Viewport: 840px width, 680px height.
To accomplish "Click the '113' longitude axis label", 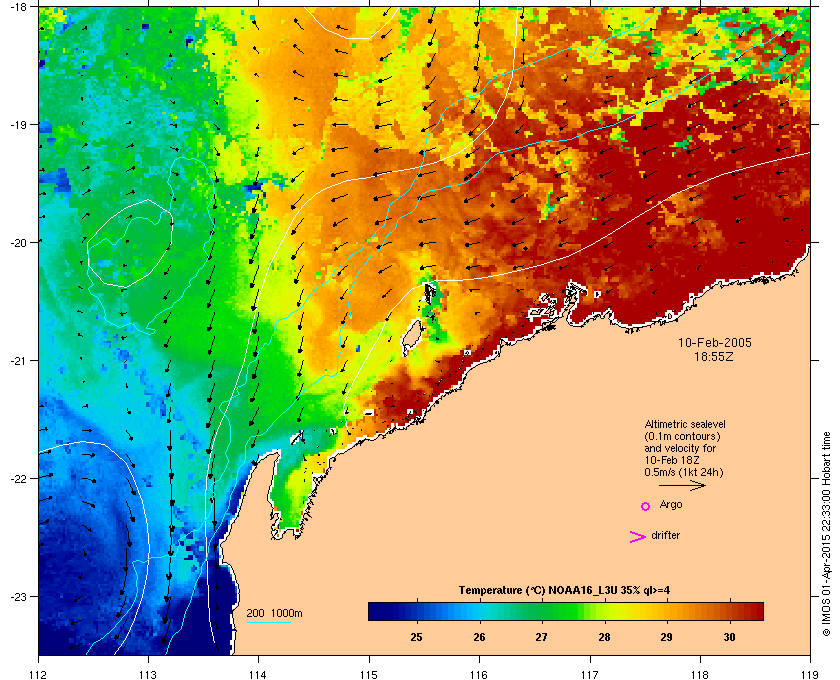I will 148,675.
